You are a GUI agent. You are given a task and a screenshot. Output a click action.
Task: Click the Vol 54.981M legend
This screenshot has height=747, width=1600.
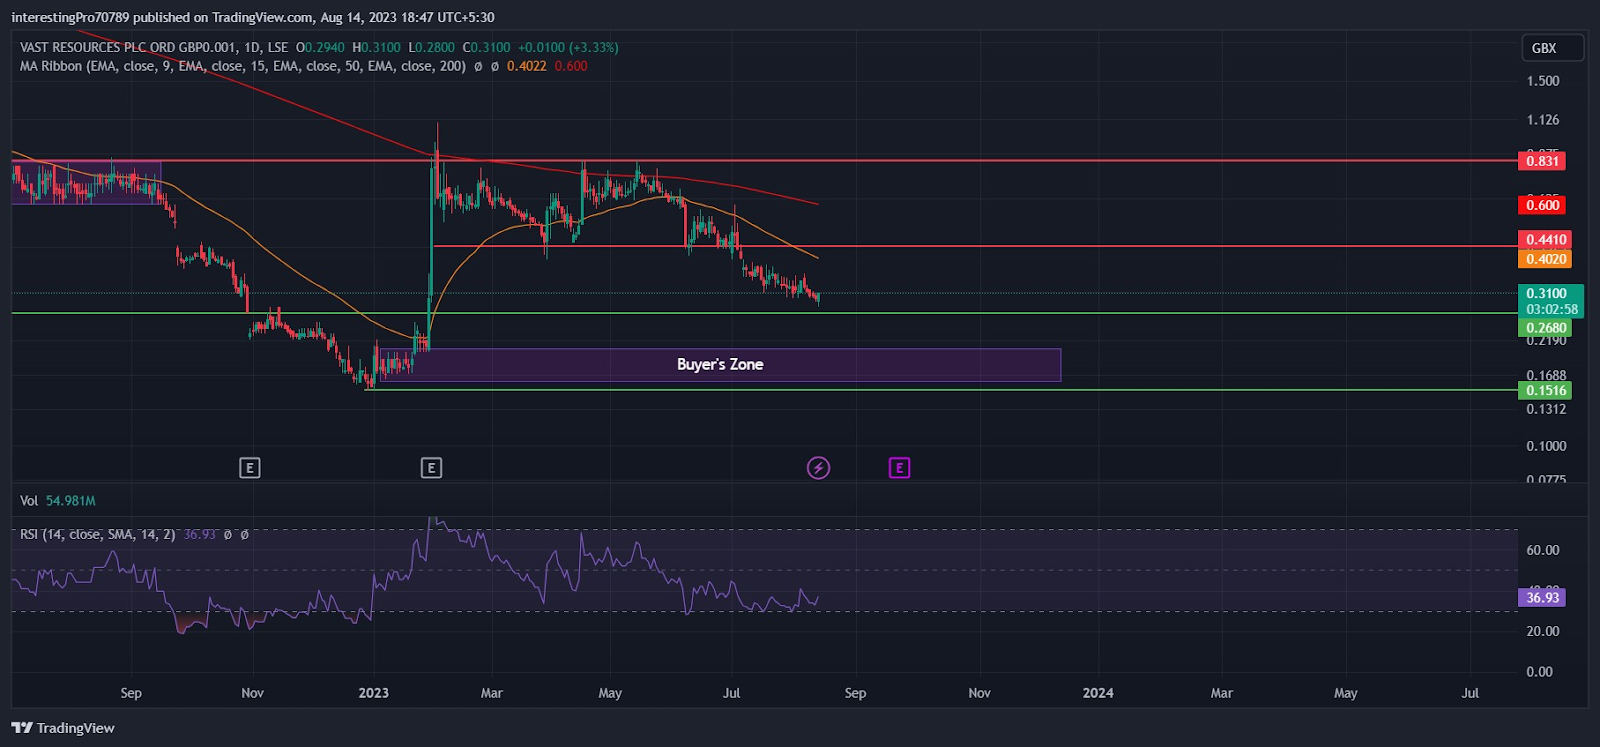coord(58,500)
